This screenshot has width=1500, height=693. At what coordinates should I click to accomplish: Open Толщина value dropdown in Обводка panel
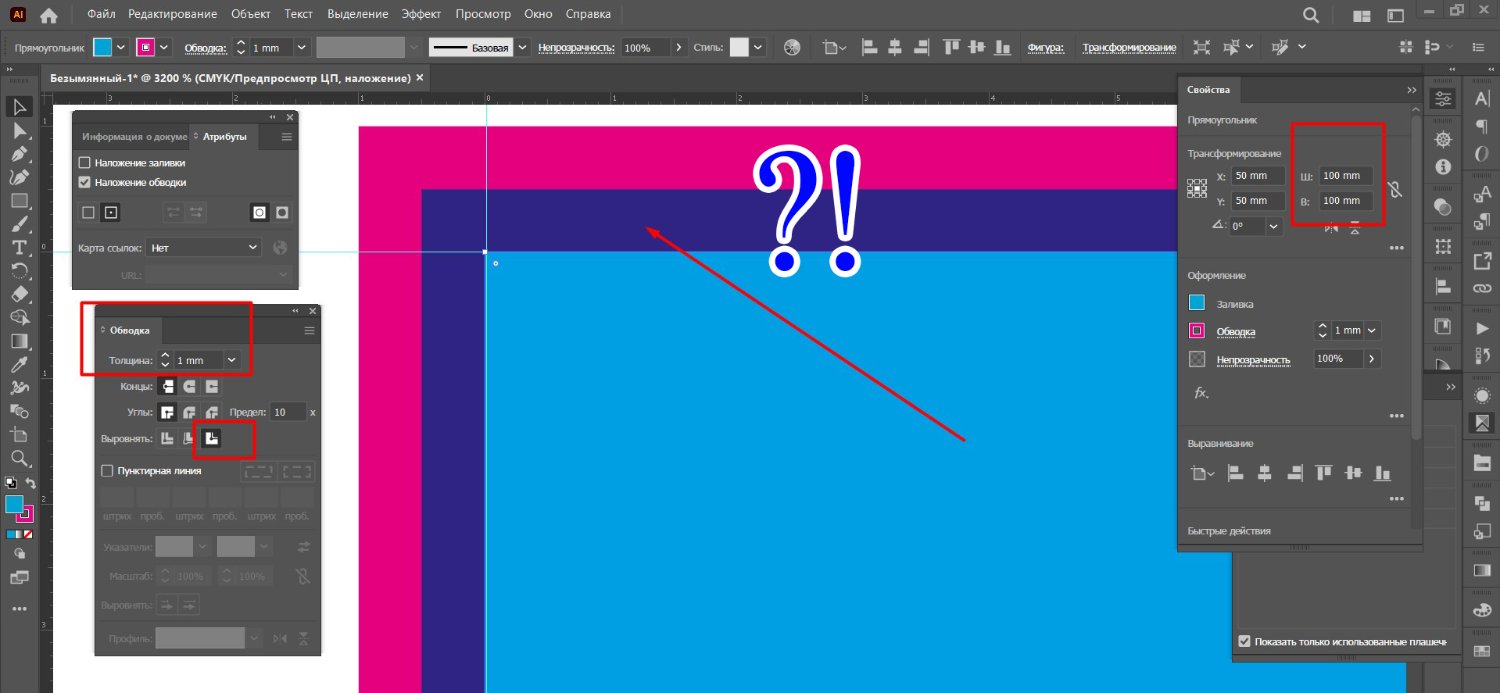click(232, 360)
